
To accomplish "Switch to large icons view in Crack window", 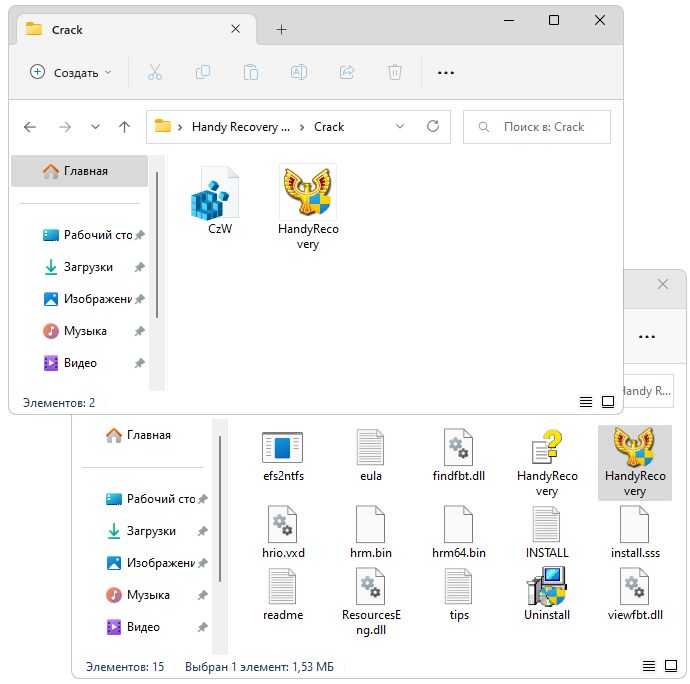I will tap(608, 402).
